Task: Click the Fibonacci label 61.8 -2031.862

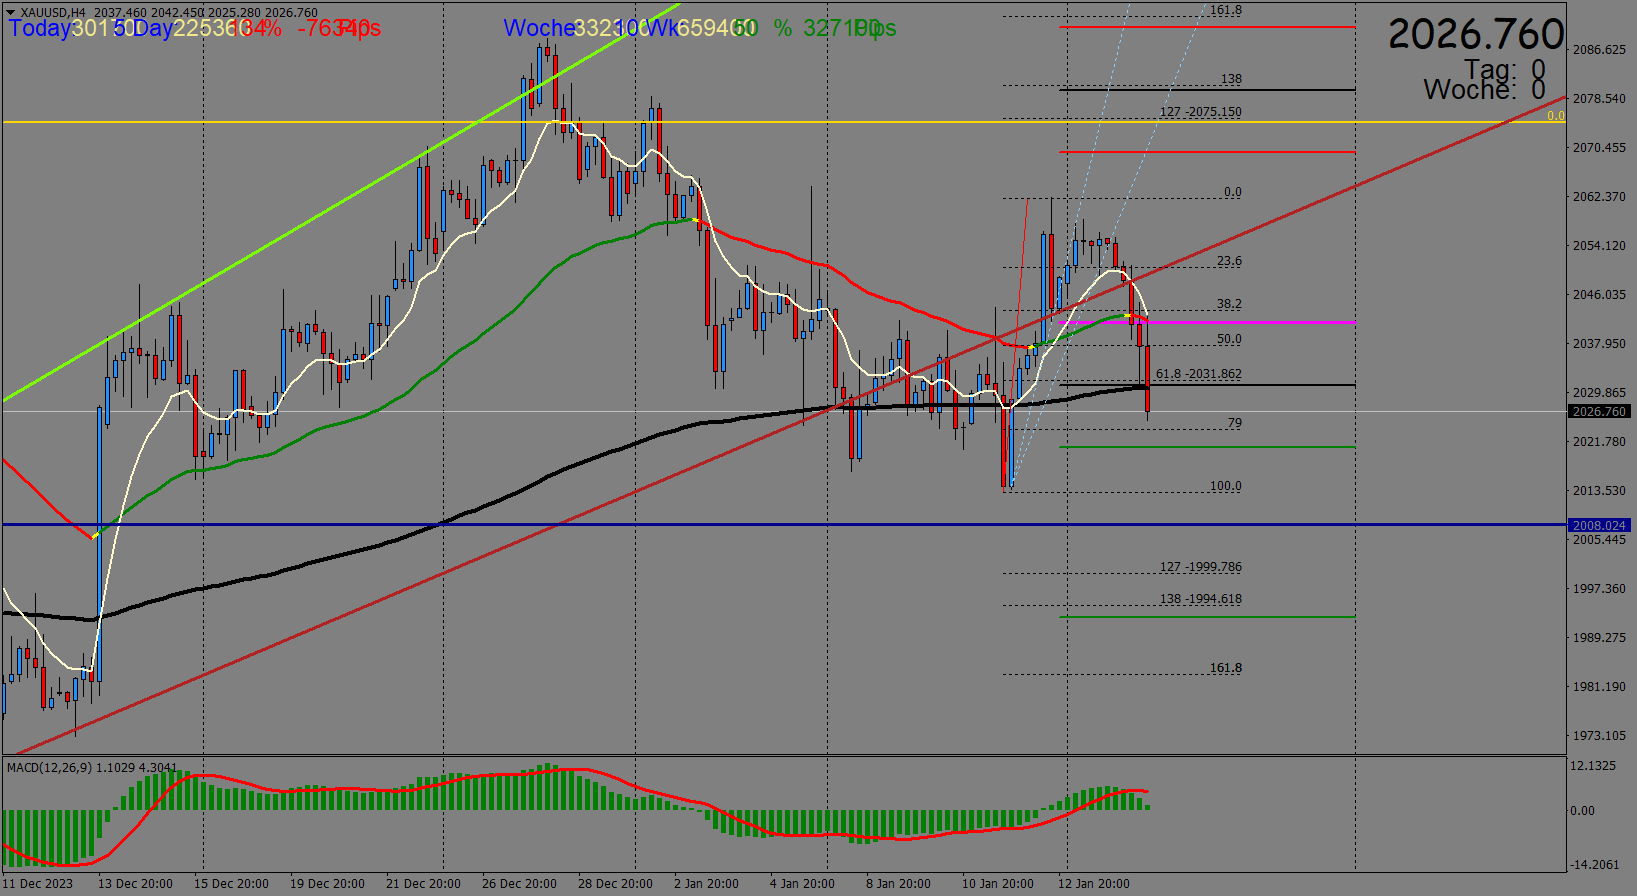Action: coord(1198,374)
